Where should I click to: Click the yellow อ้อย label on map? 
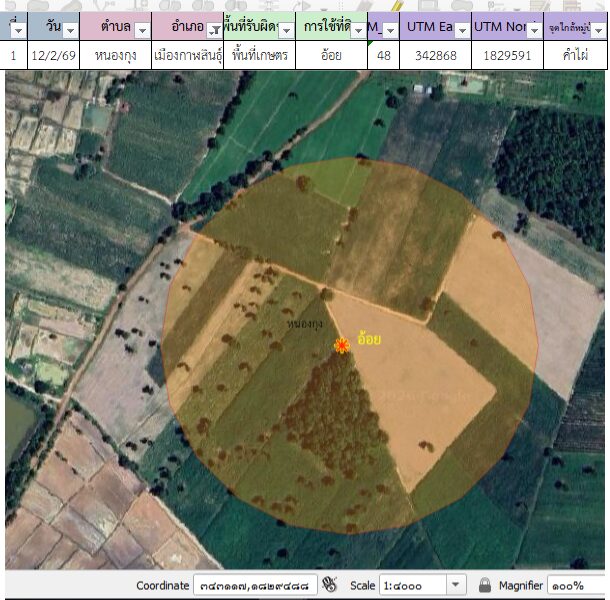point(369,339)
